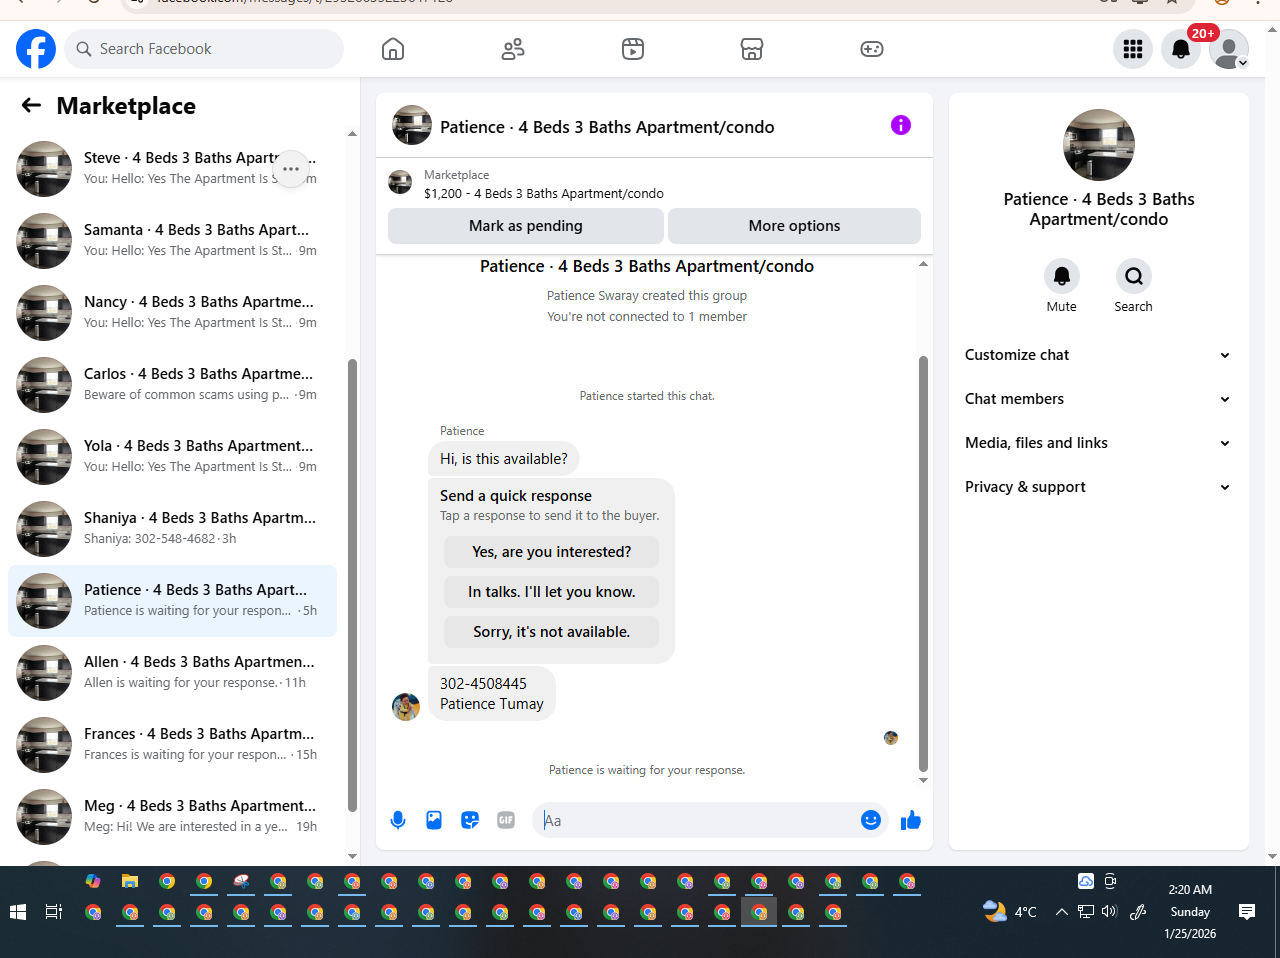Viewport: 1280px width, 958px height.
Task: Click Mark as pending button
Action: coord(526,226)
